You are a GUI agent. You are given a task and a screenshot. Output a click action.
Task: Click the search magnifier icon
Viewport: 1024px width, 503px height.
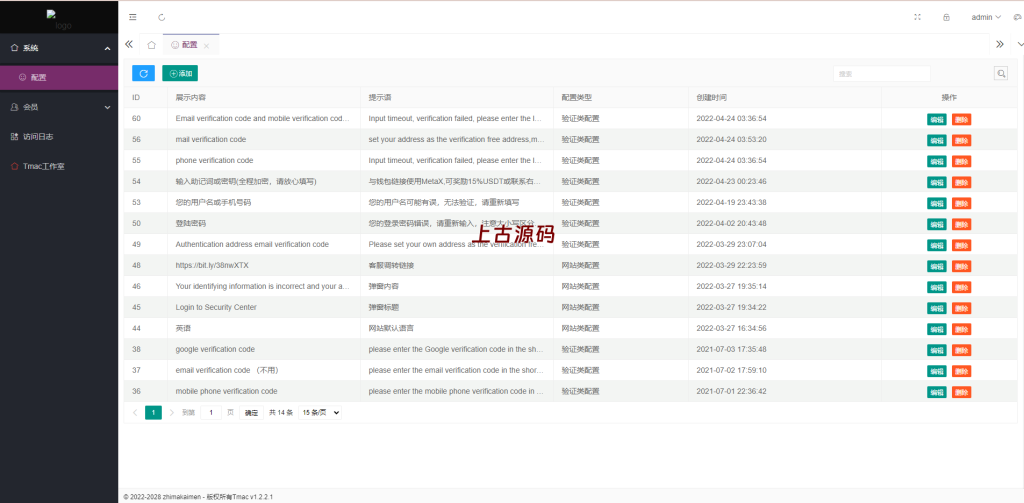(x=1000, y=73)
